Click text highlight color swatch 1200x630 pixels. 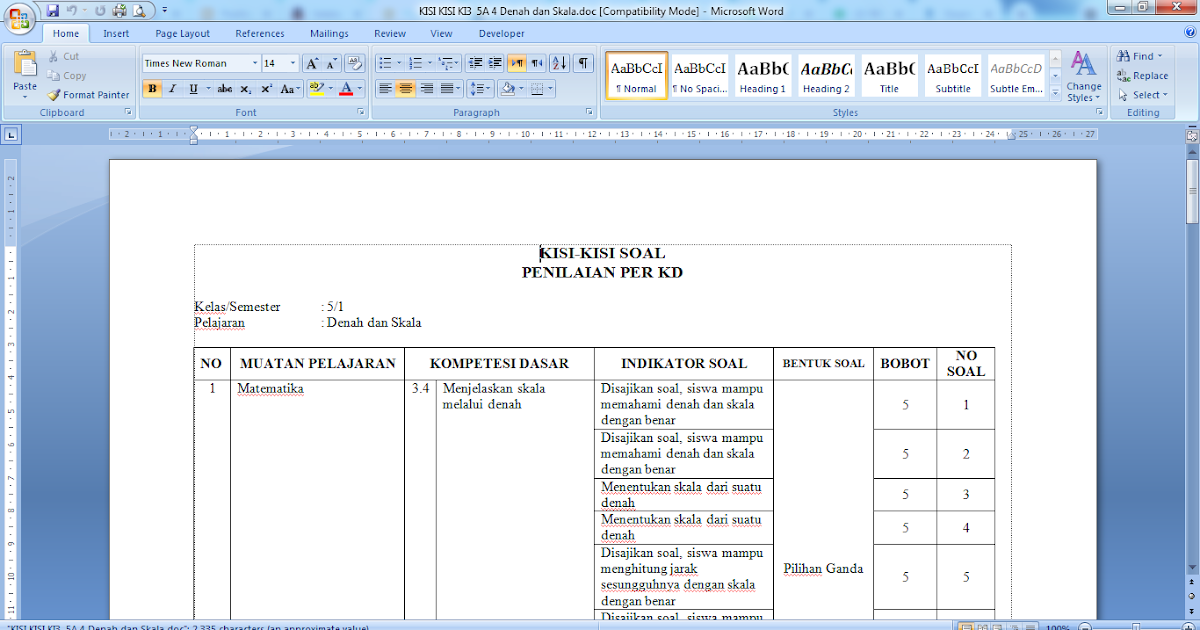point(316,89)
